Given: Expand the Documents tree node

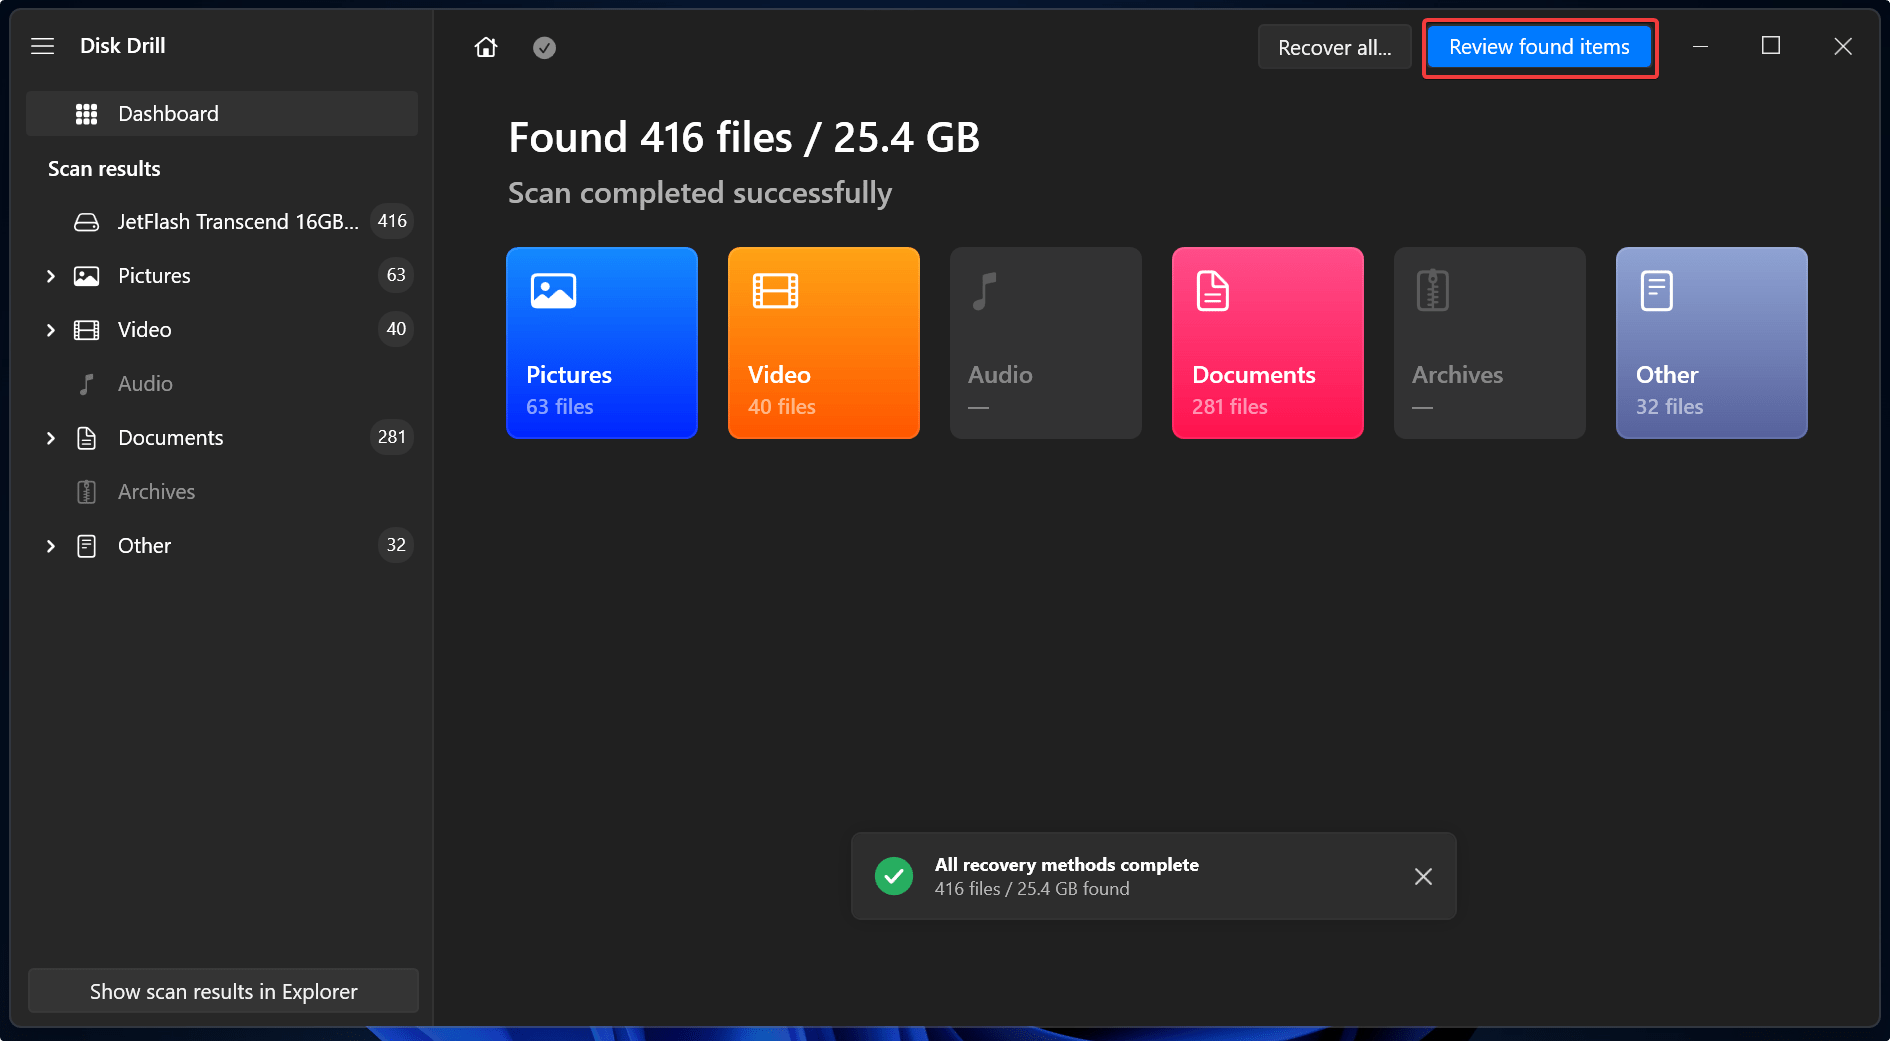Looking at the screenshot, I should [x=50, y=438].
